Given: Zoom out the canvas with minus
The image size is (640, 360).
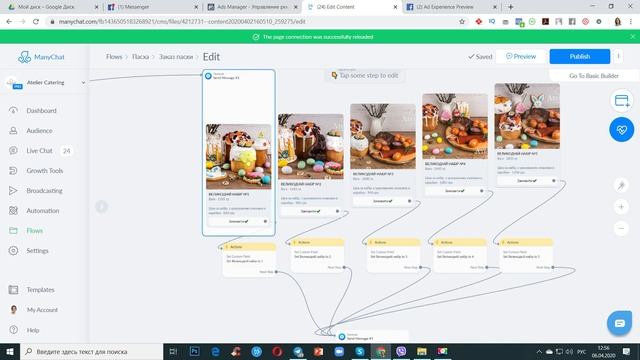Looking at the screenshot, I should [621, 228].
